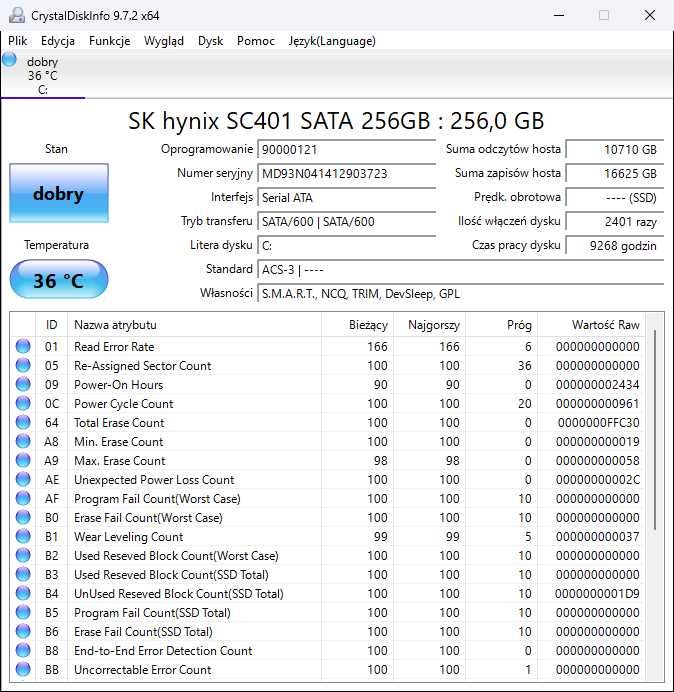Click orb of Uncorrectable Error Count
The width and height of the screenshot is (674, 692).
click(23, 669)
